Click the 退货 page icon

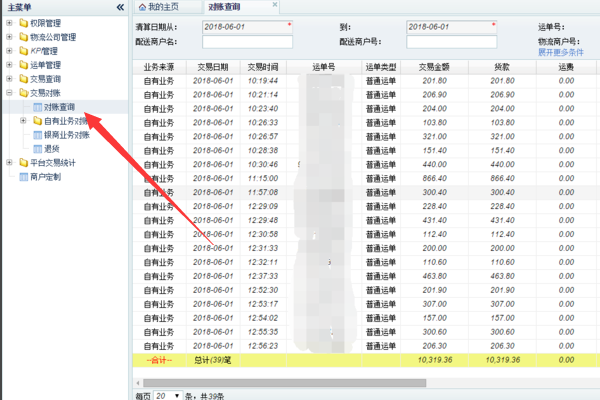coord(38,149)
